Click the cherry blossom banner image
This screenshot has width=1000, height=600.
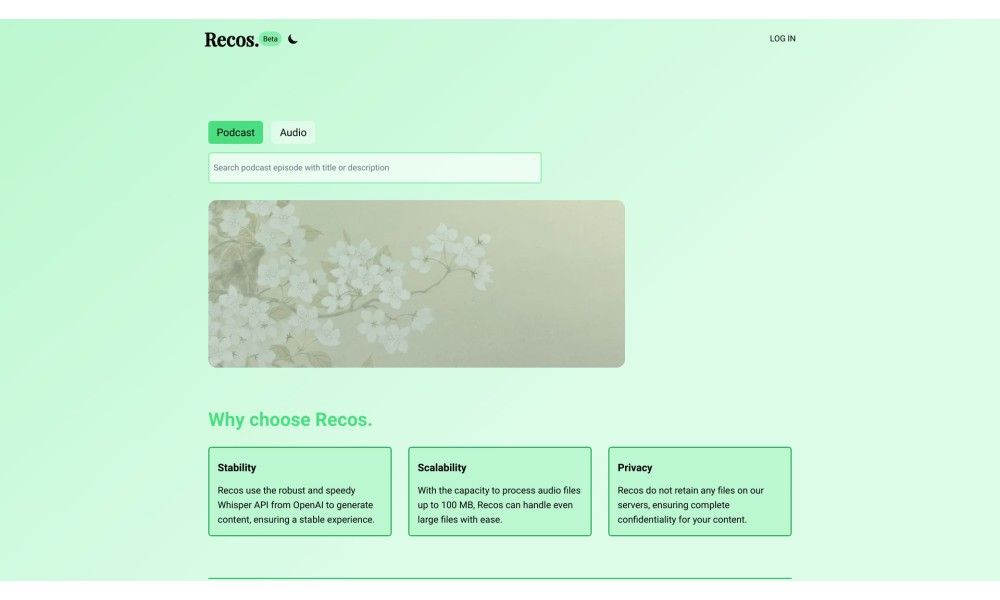416,284
